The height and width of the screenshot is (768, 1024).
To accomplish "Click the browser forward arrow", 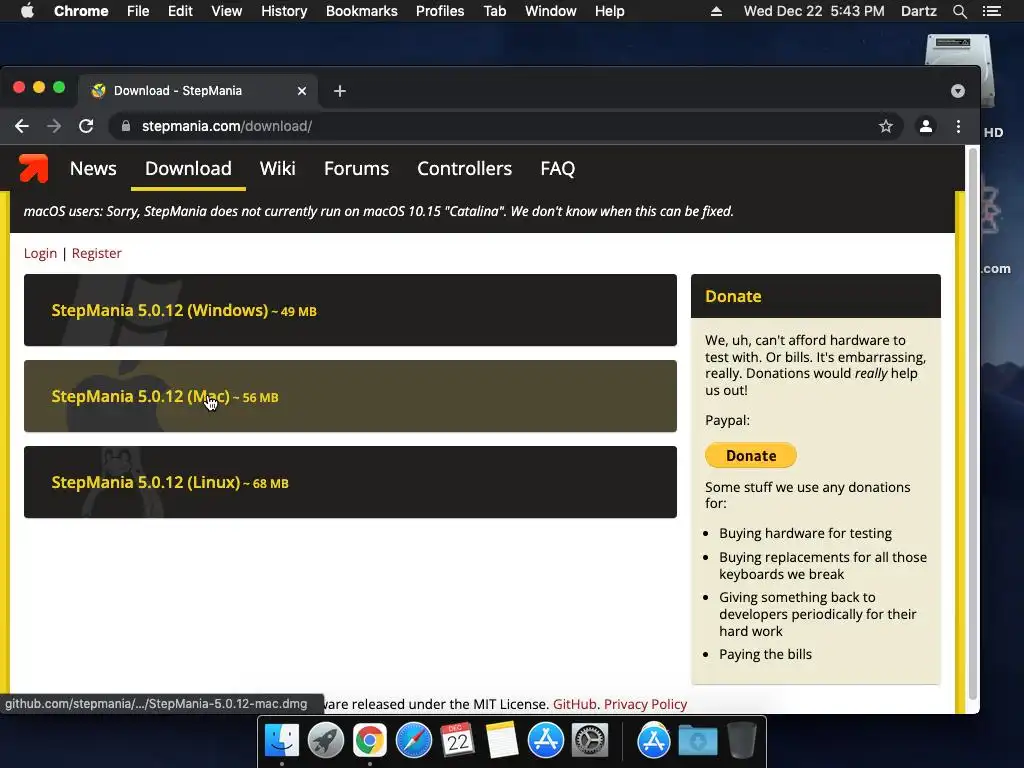I will (54, 126).
